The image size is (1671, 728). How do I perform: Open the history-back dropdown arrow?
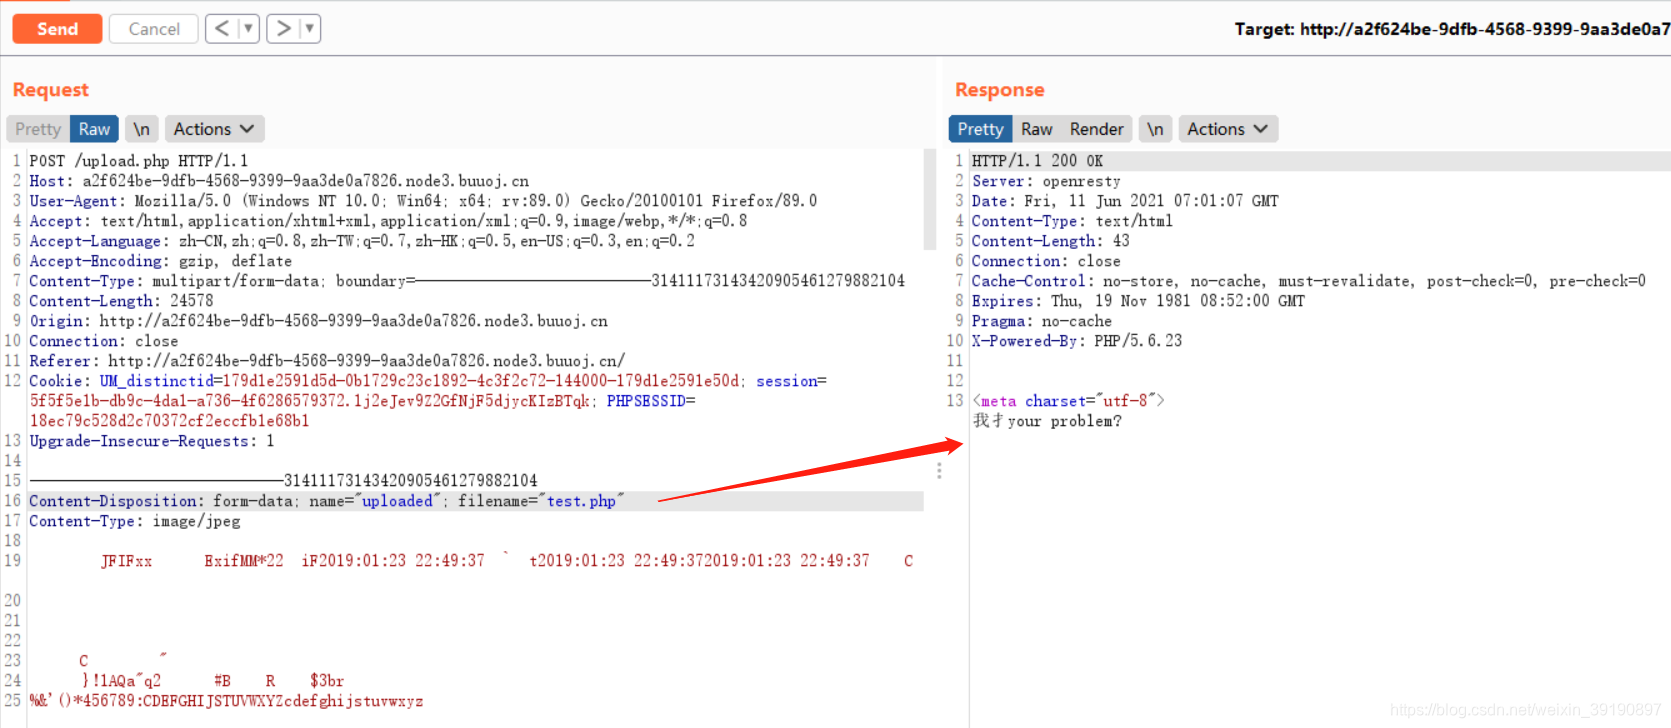click(x=248, y=29)
